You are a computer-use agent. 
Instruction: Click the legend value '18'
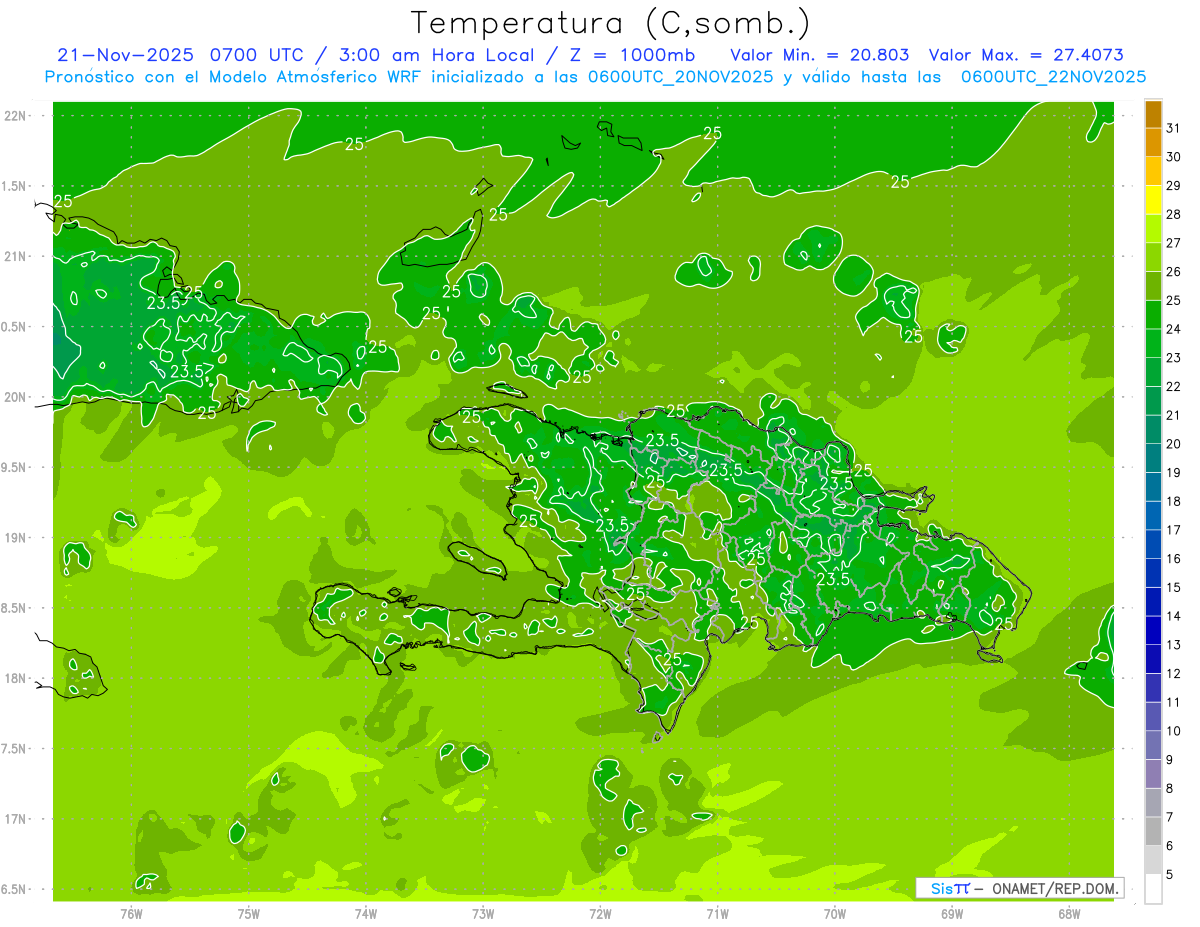coord(1174,501)
